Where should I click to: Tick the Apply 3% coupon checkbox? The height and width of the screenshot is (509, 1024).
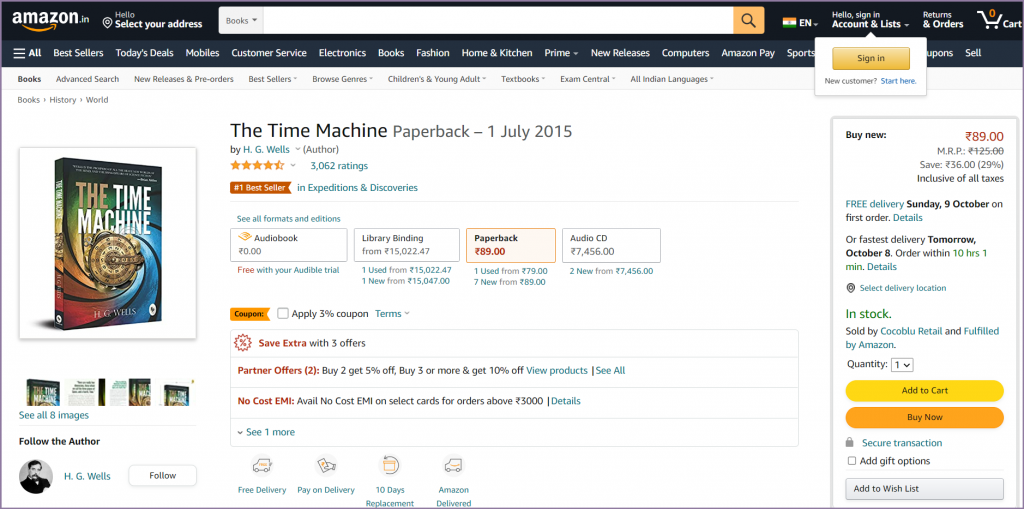point(283,314)
